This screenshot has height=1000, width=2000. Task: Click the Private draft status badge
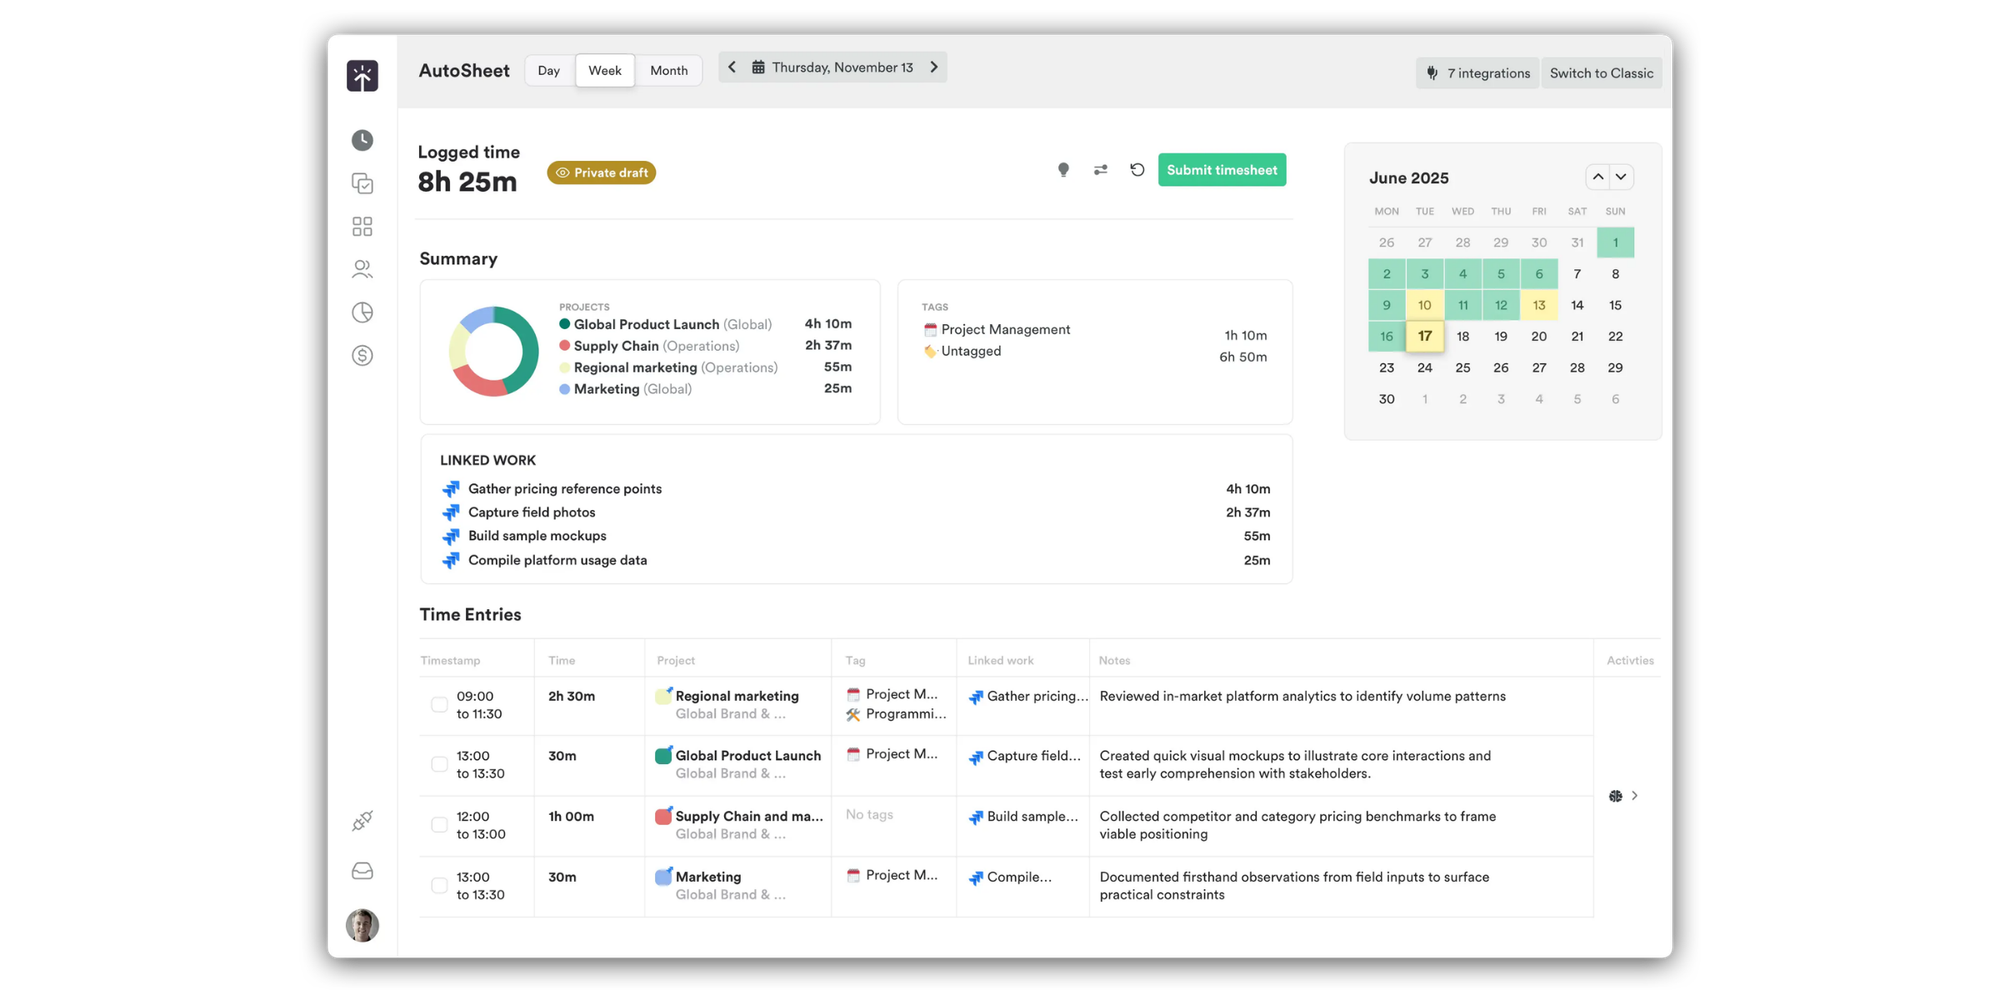pos(601,173)
